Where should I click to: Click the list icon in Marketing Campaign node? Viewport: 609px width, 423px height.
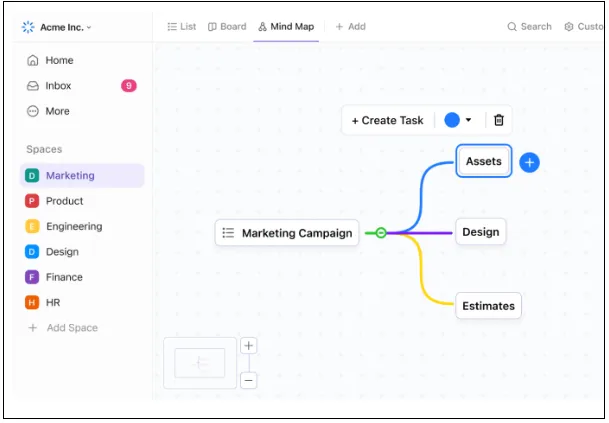tap(228, 233)
